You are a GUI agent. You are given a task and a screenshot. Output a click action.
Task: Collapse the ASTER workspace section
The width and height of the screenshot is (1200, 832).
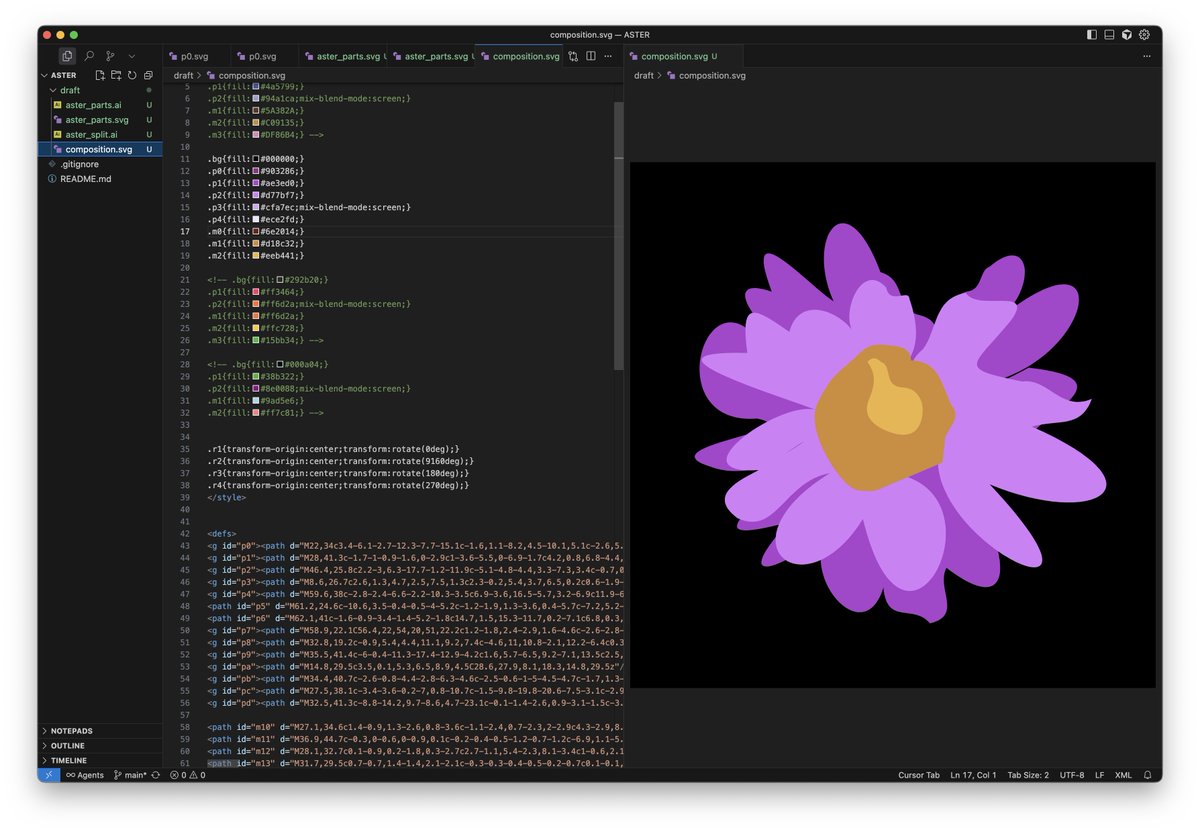click(x=63, y=75)
